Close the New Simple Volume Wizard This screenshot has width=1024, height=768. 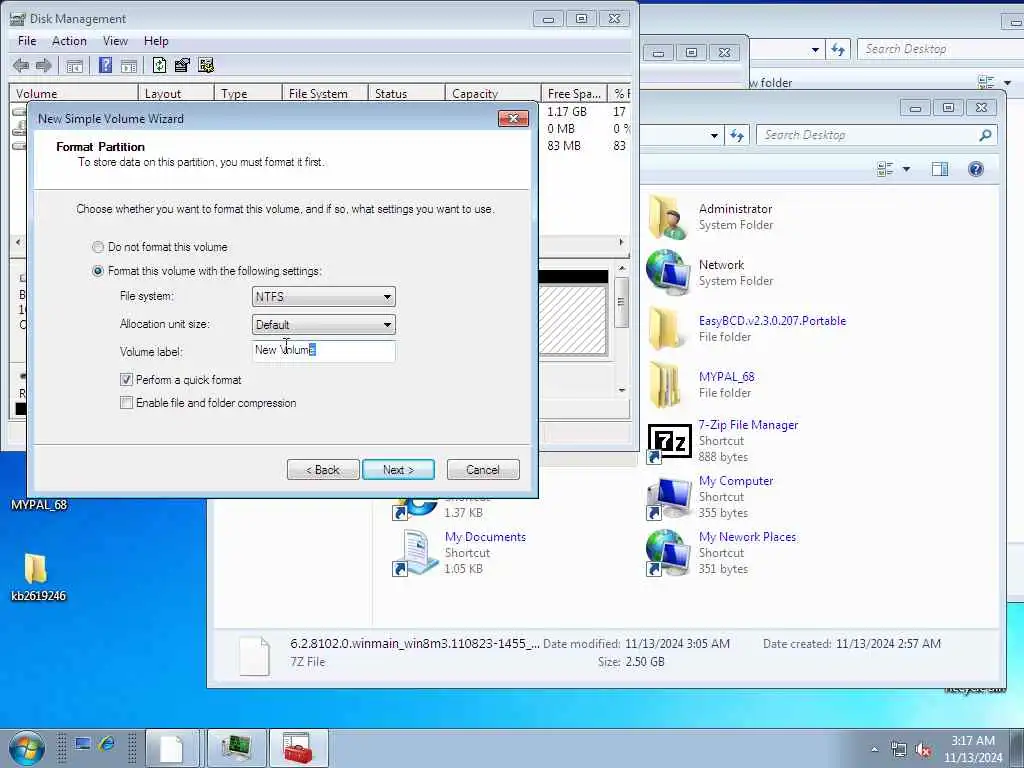[x=513, y=119]
